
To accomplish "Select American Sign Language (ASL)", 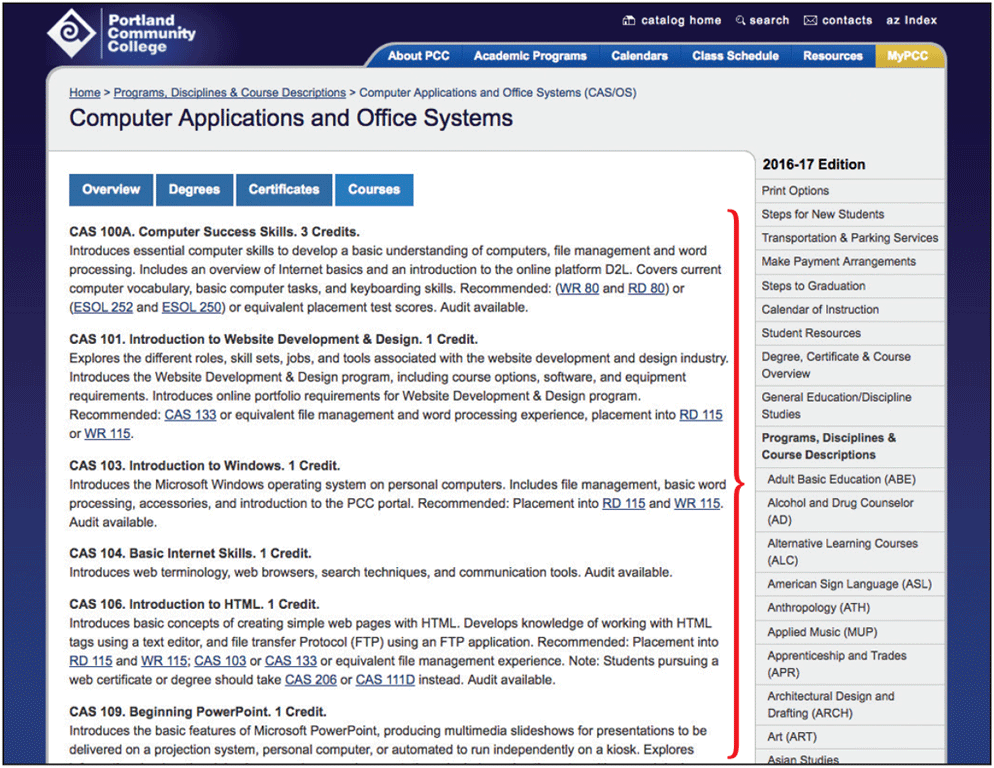I will pyautogui.click(x=850, y=584).
